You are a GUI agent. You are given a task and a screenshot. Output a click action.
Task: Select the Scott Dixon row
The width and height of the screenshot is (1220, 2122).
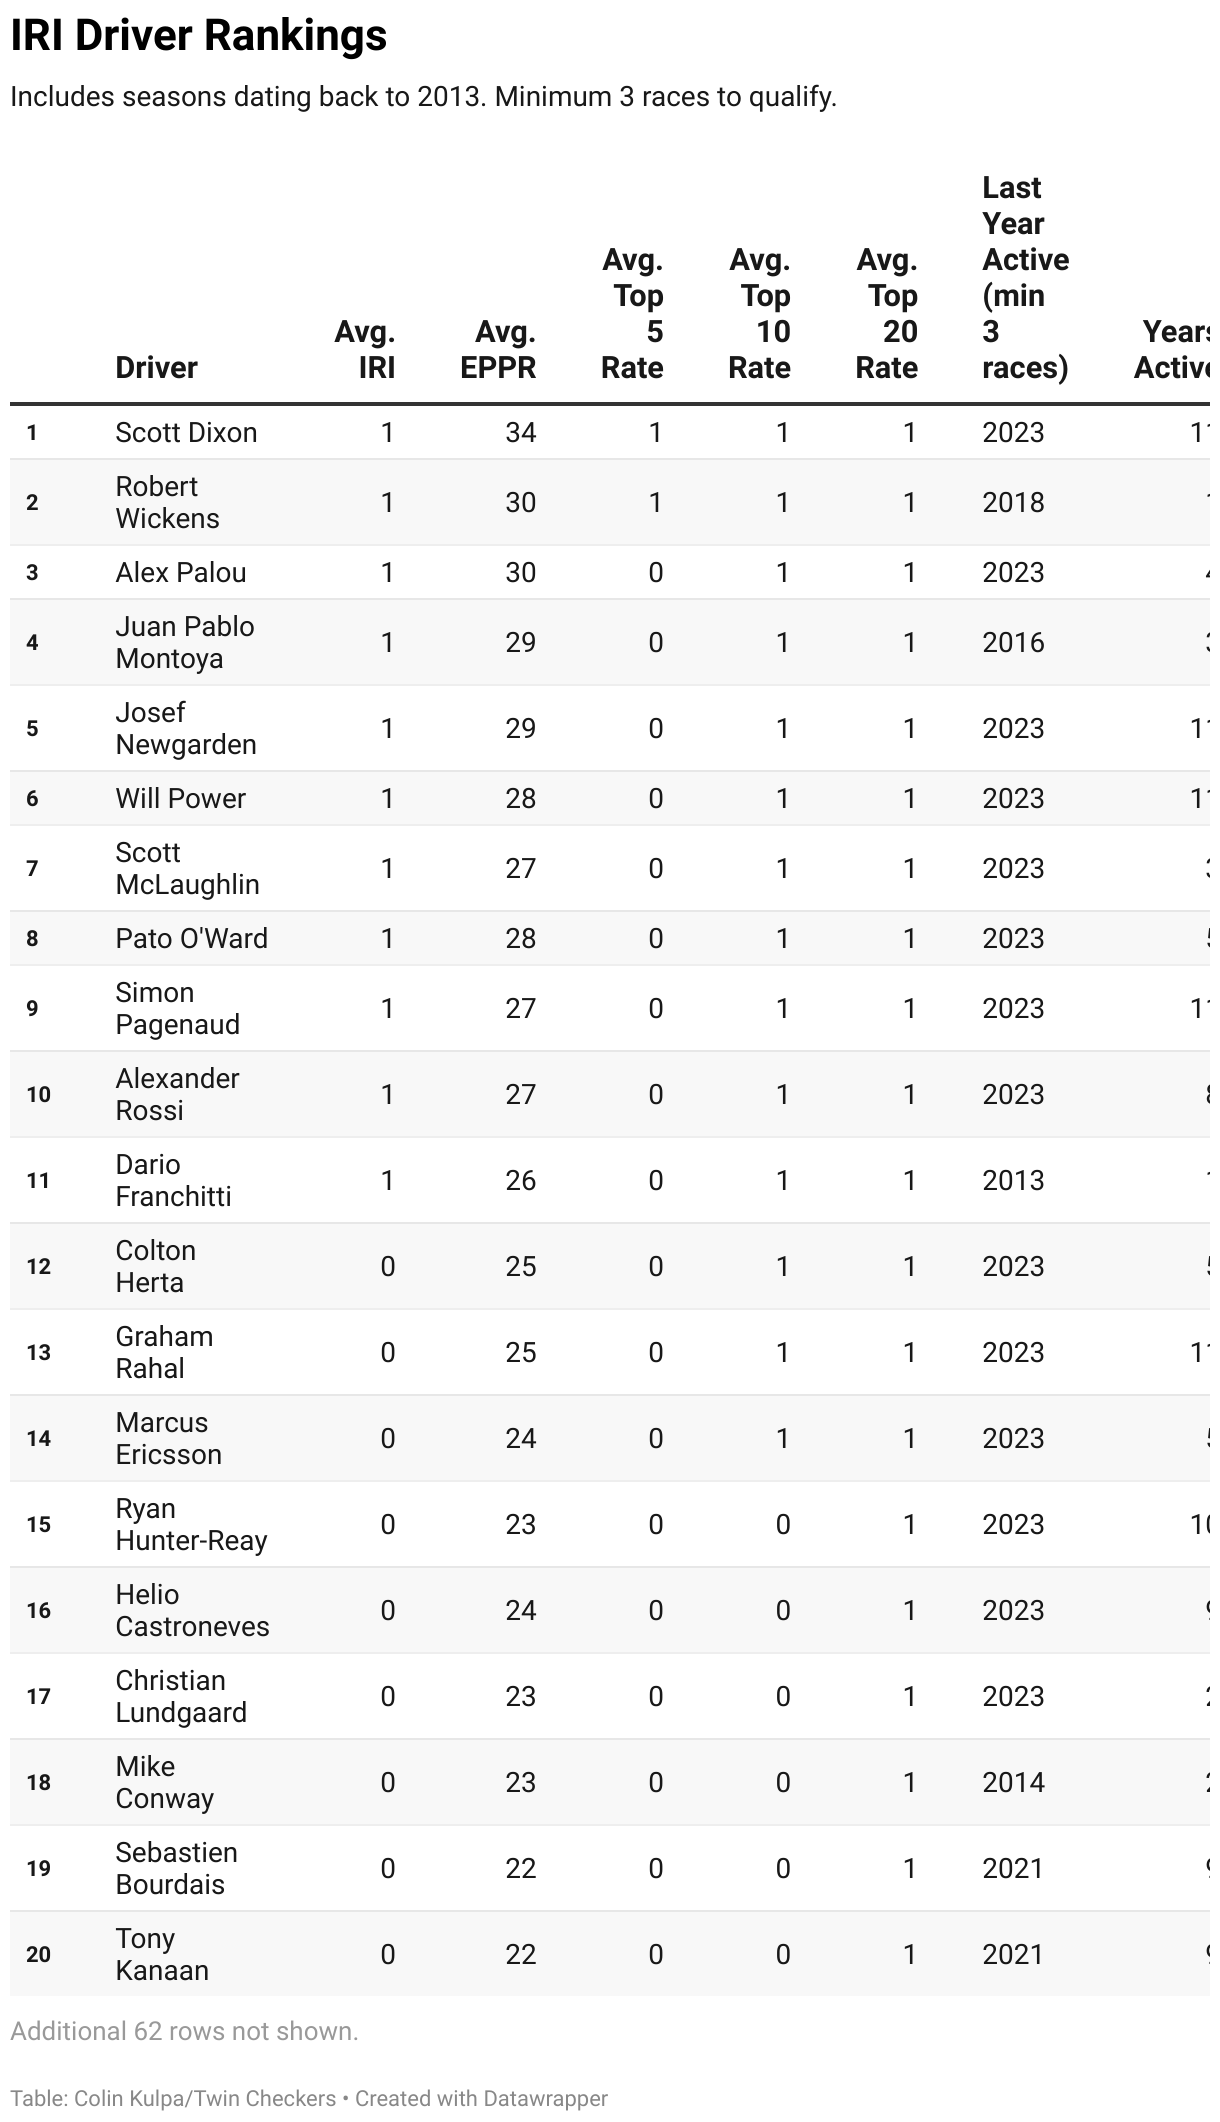click(186, 432)
